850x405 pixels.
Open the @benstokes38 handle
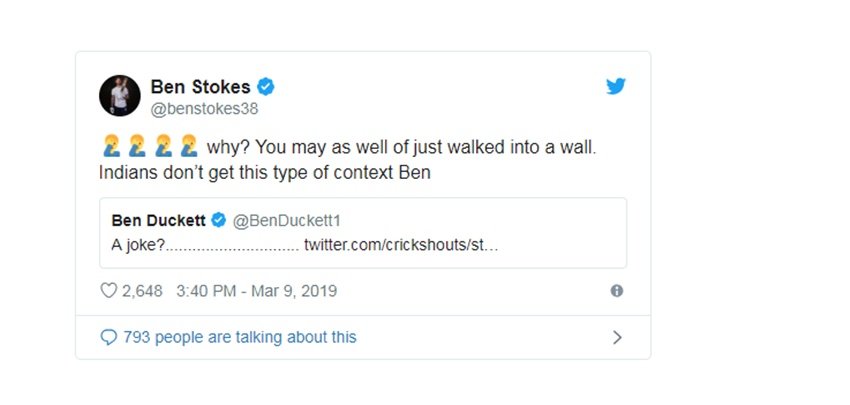(x=204, y=109)
